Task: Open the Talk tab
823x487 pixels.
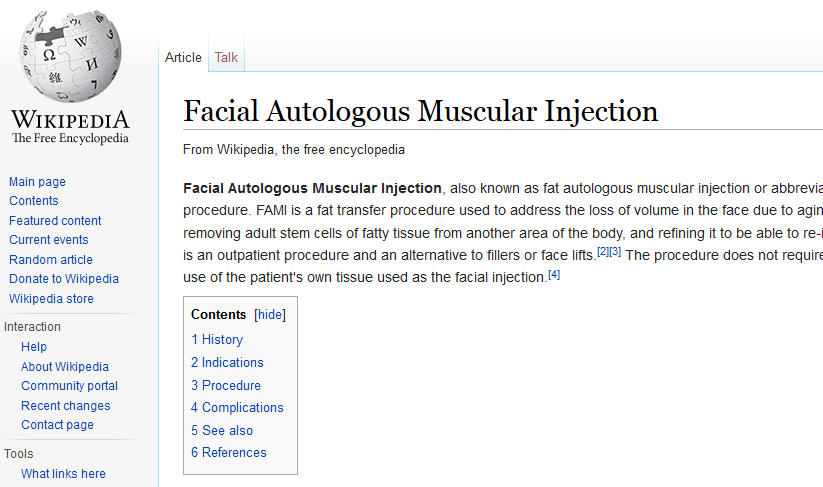Action: 226,57
